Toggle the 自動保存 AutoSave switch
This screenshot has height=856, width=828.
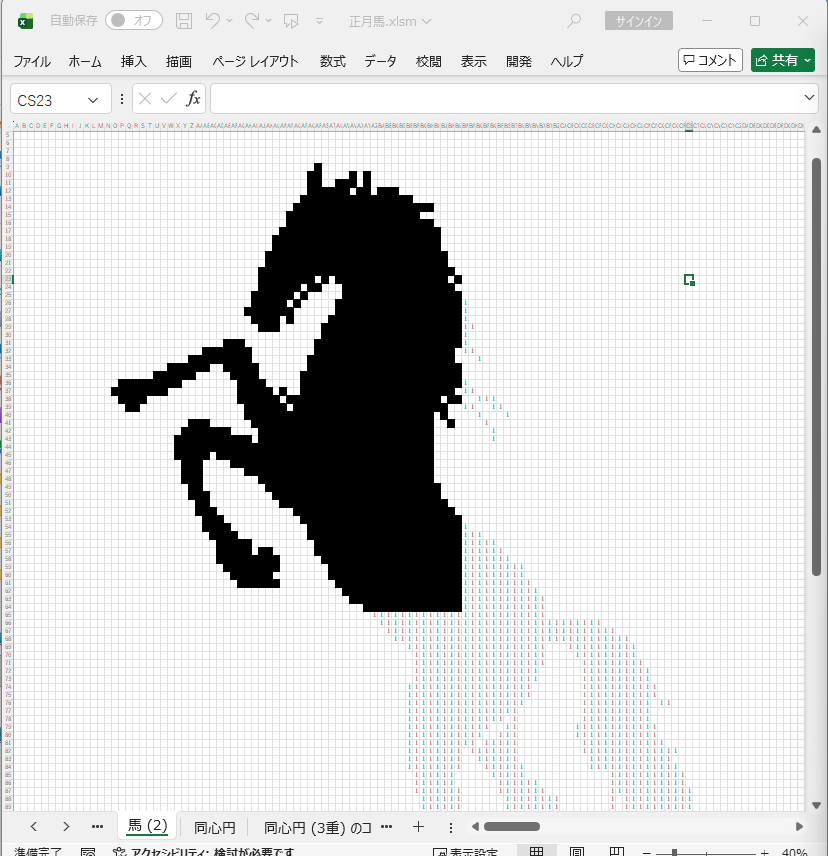click(x=134, y=21)
